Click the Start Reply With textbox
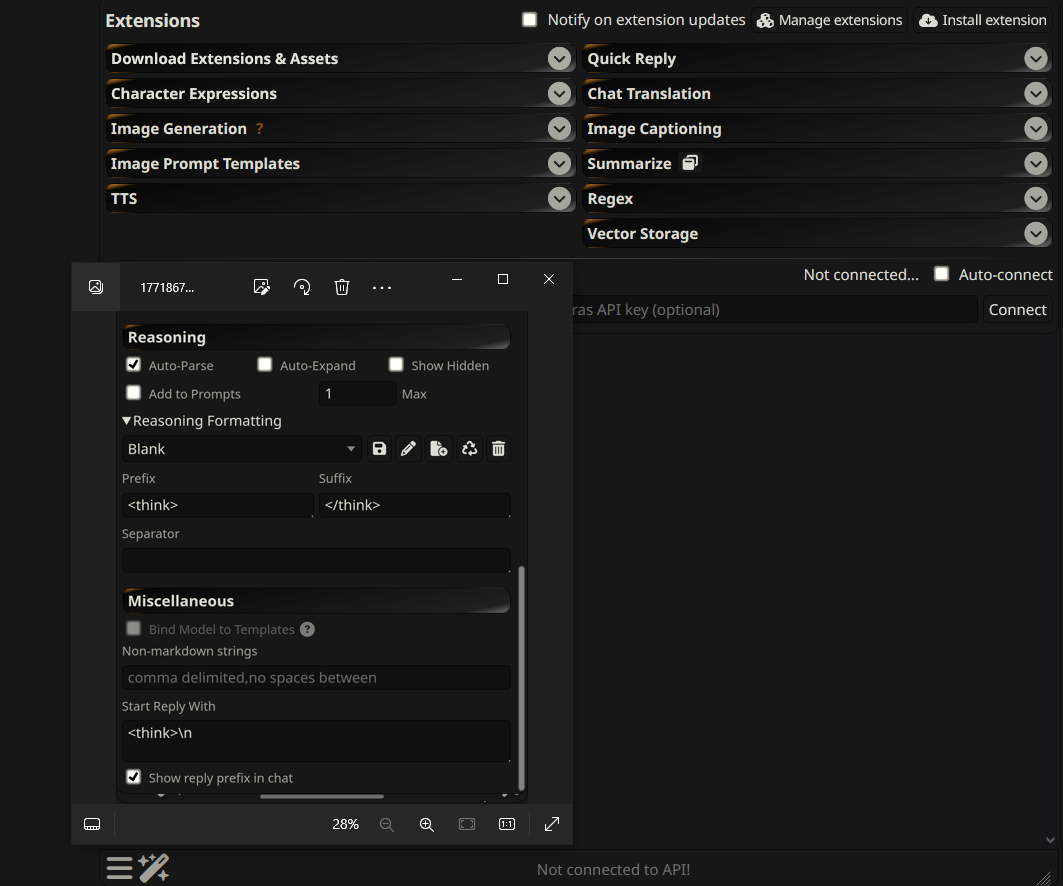1063x886 pixels. pos(316,741)
